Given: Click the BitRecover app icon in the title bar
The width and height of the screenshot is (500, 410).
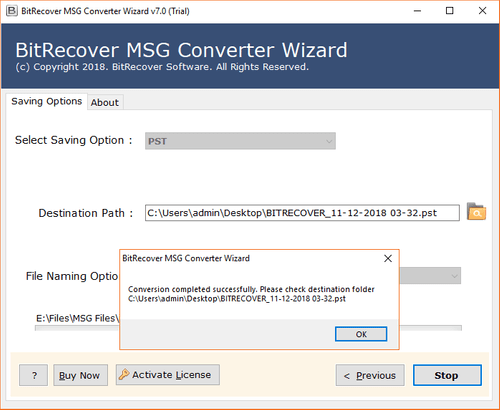Looking at the screenshot, I should pyautogui.click(x=12, y=11).
